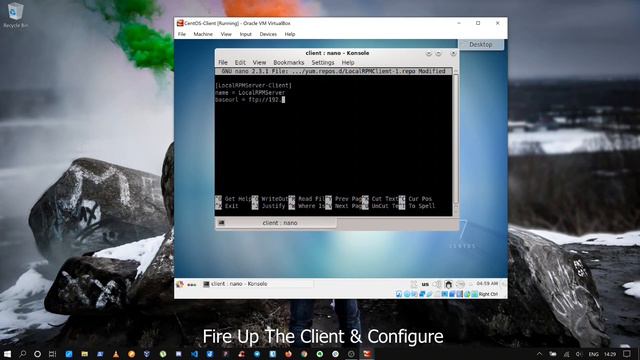Click 'Right Ctrl' host key indicator
Screen dimensions: 640x360
(x=488, y=294)
